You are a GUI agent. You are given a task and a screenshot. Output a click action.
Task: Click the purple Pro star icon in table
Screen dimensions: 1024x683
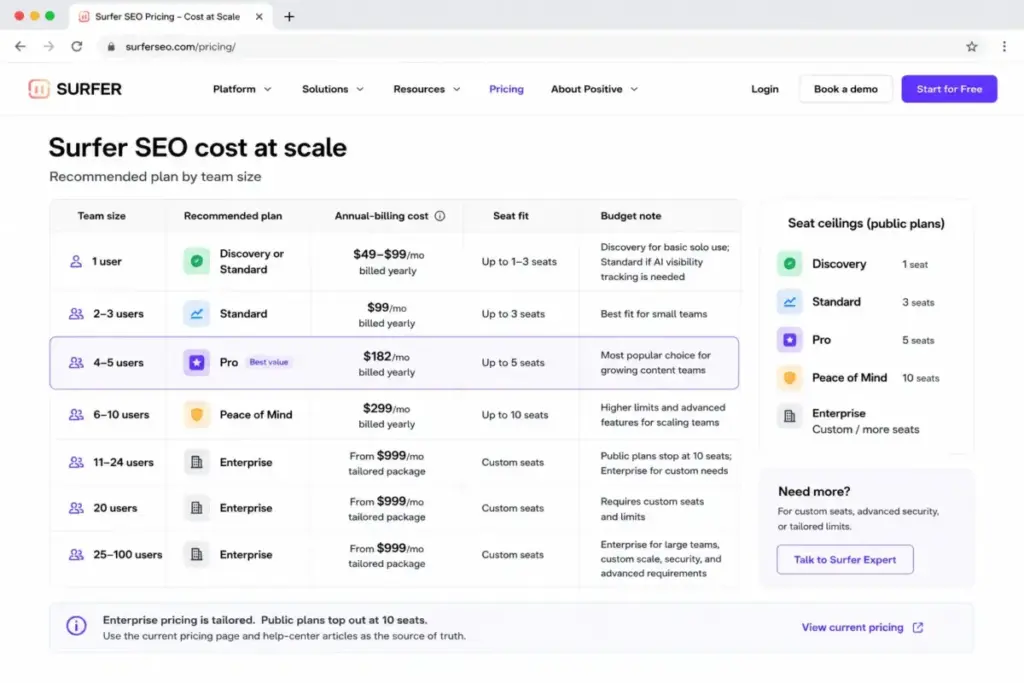(x=197, y=362)
